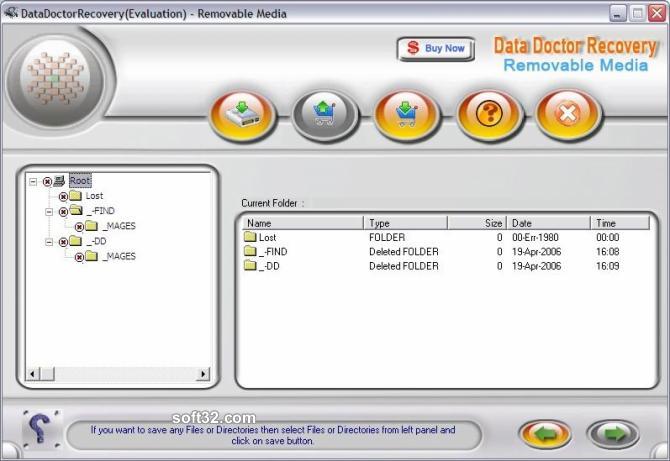Click the grey cart upload round button
Screen dimensions: 670x461
tap(325, 115)
